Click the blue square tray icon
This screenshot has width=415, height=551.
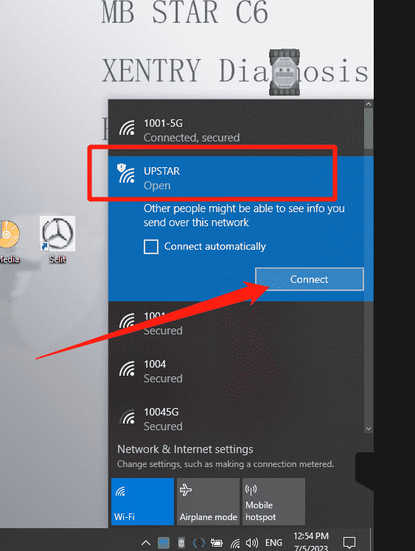(163, 543)
